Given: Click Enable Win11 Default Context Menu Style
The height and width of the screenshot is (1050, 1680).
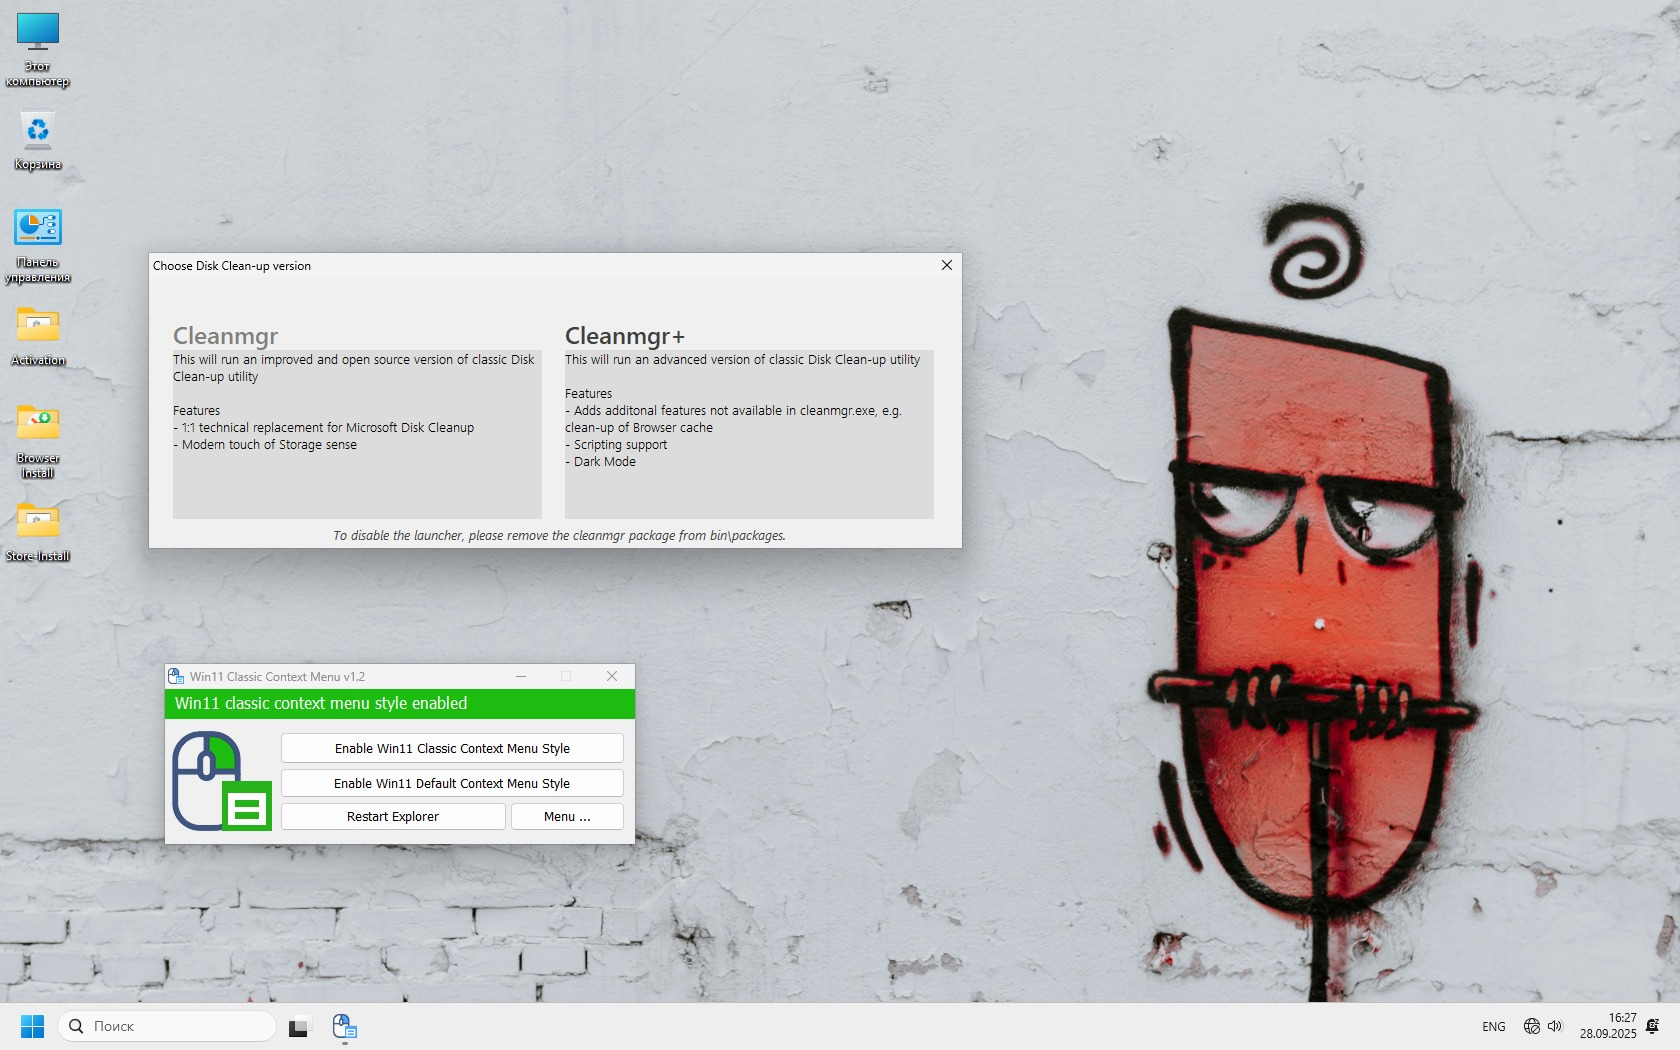Looking at the screenshot, I should [452, 783].
